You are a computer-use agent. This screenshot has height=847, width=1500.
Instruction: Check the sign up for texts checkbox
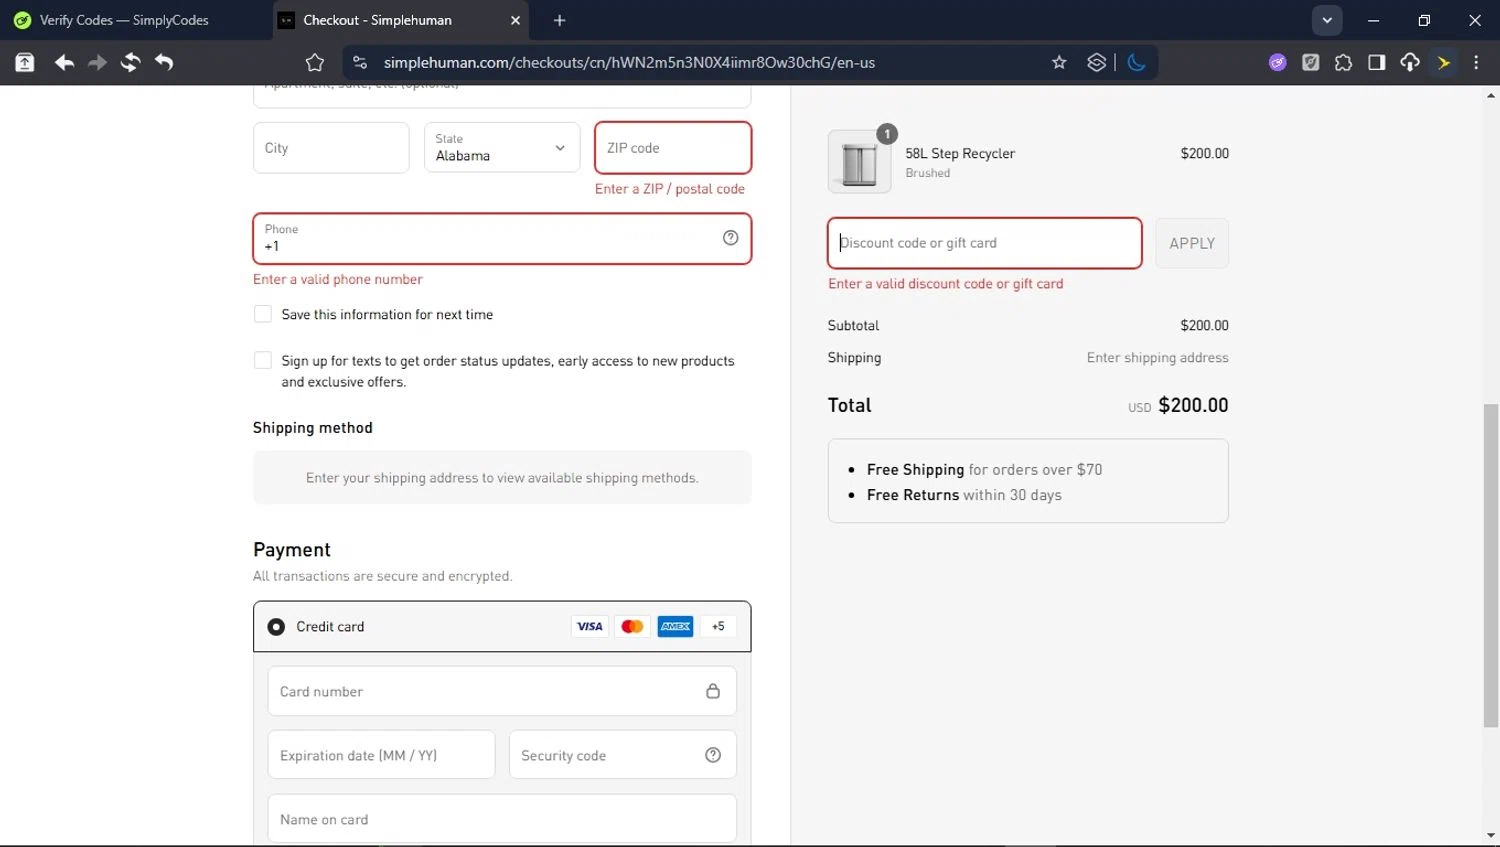point(263,360)
